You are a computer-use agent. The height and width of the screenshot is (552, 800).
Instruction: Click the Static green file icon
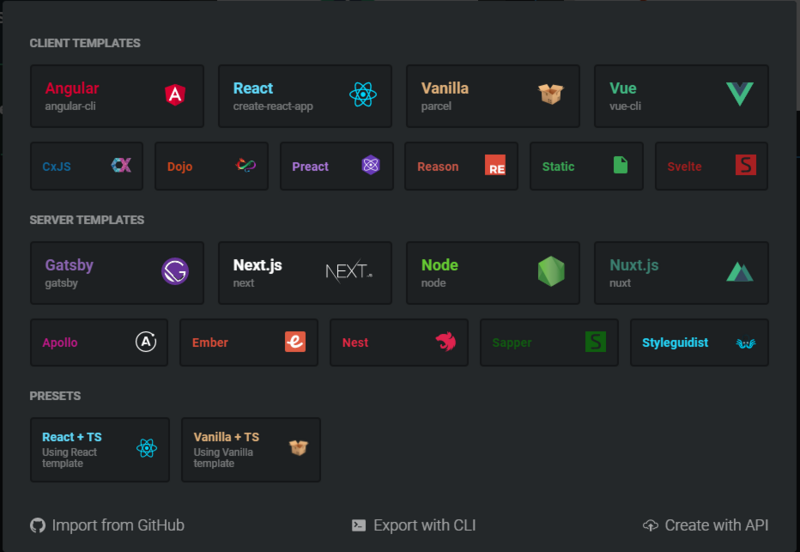click(620, 165)
